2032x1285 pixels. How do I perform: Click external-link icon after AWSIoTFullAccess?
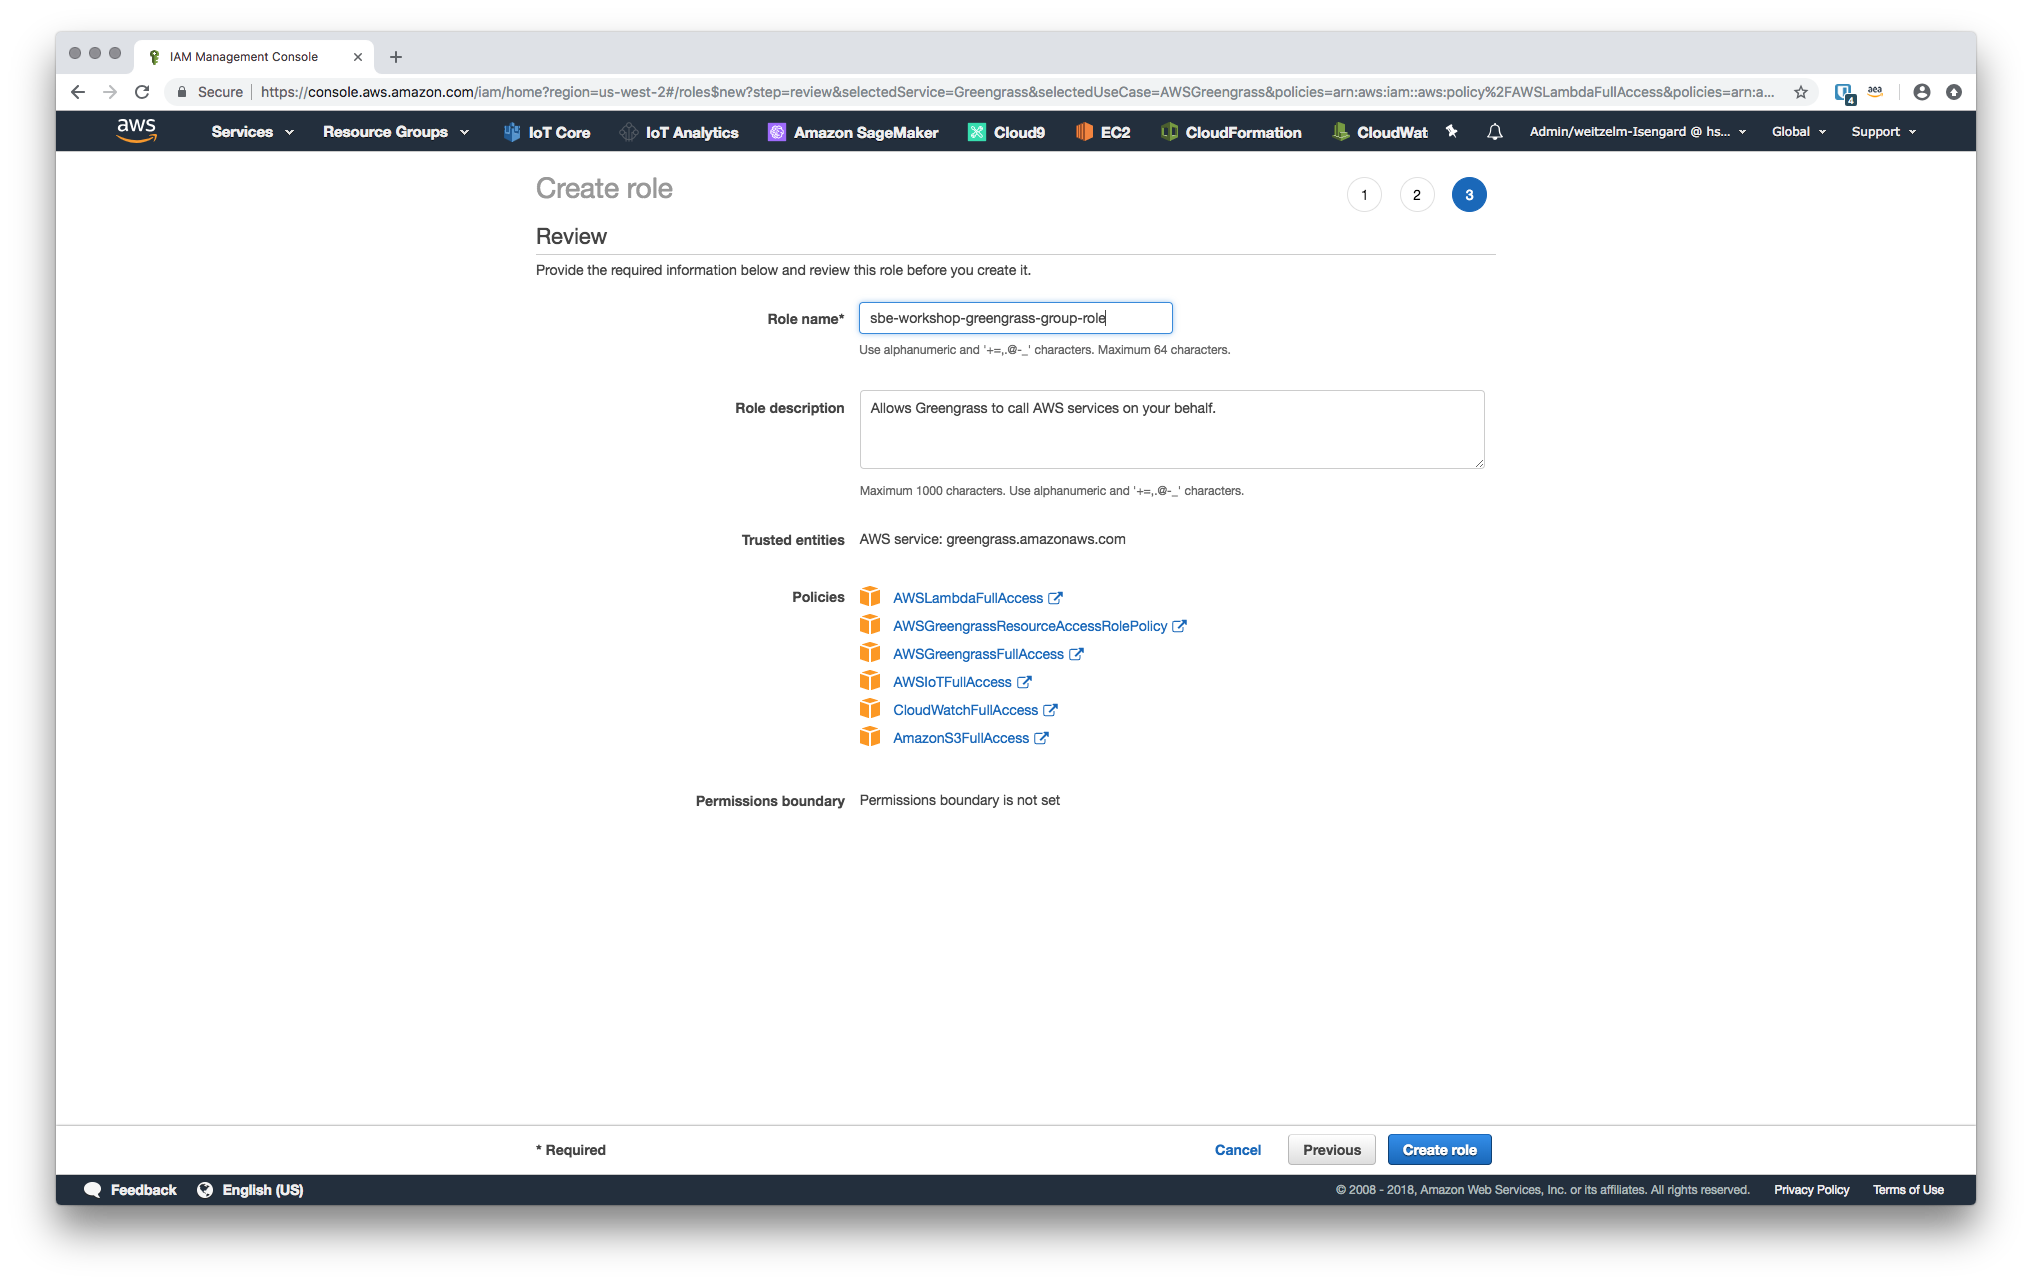click(1024, 682)
